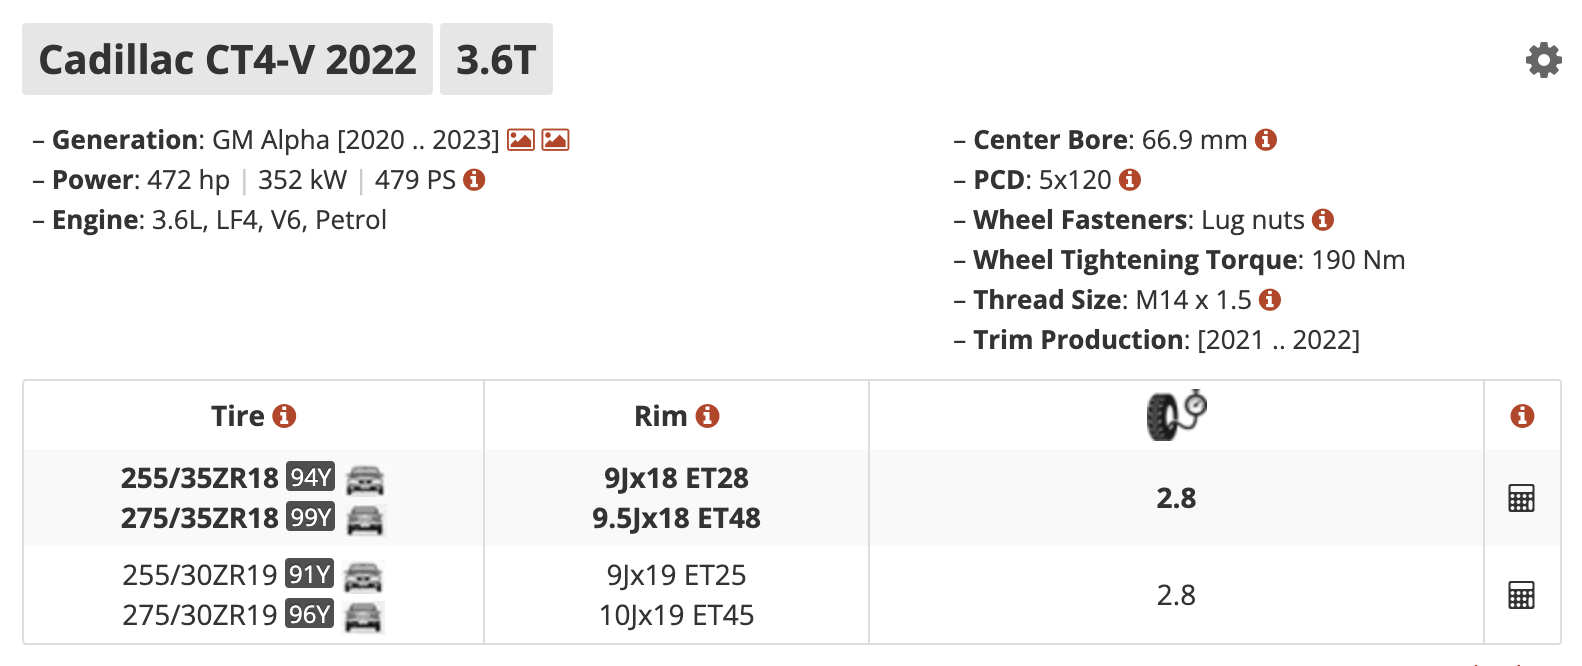Show Wheel Fasteners info icon
The width and height of the screenshot is (1582, 666).
[1323, 220]
